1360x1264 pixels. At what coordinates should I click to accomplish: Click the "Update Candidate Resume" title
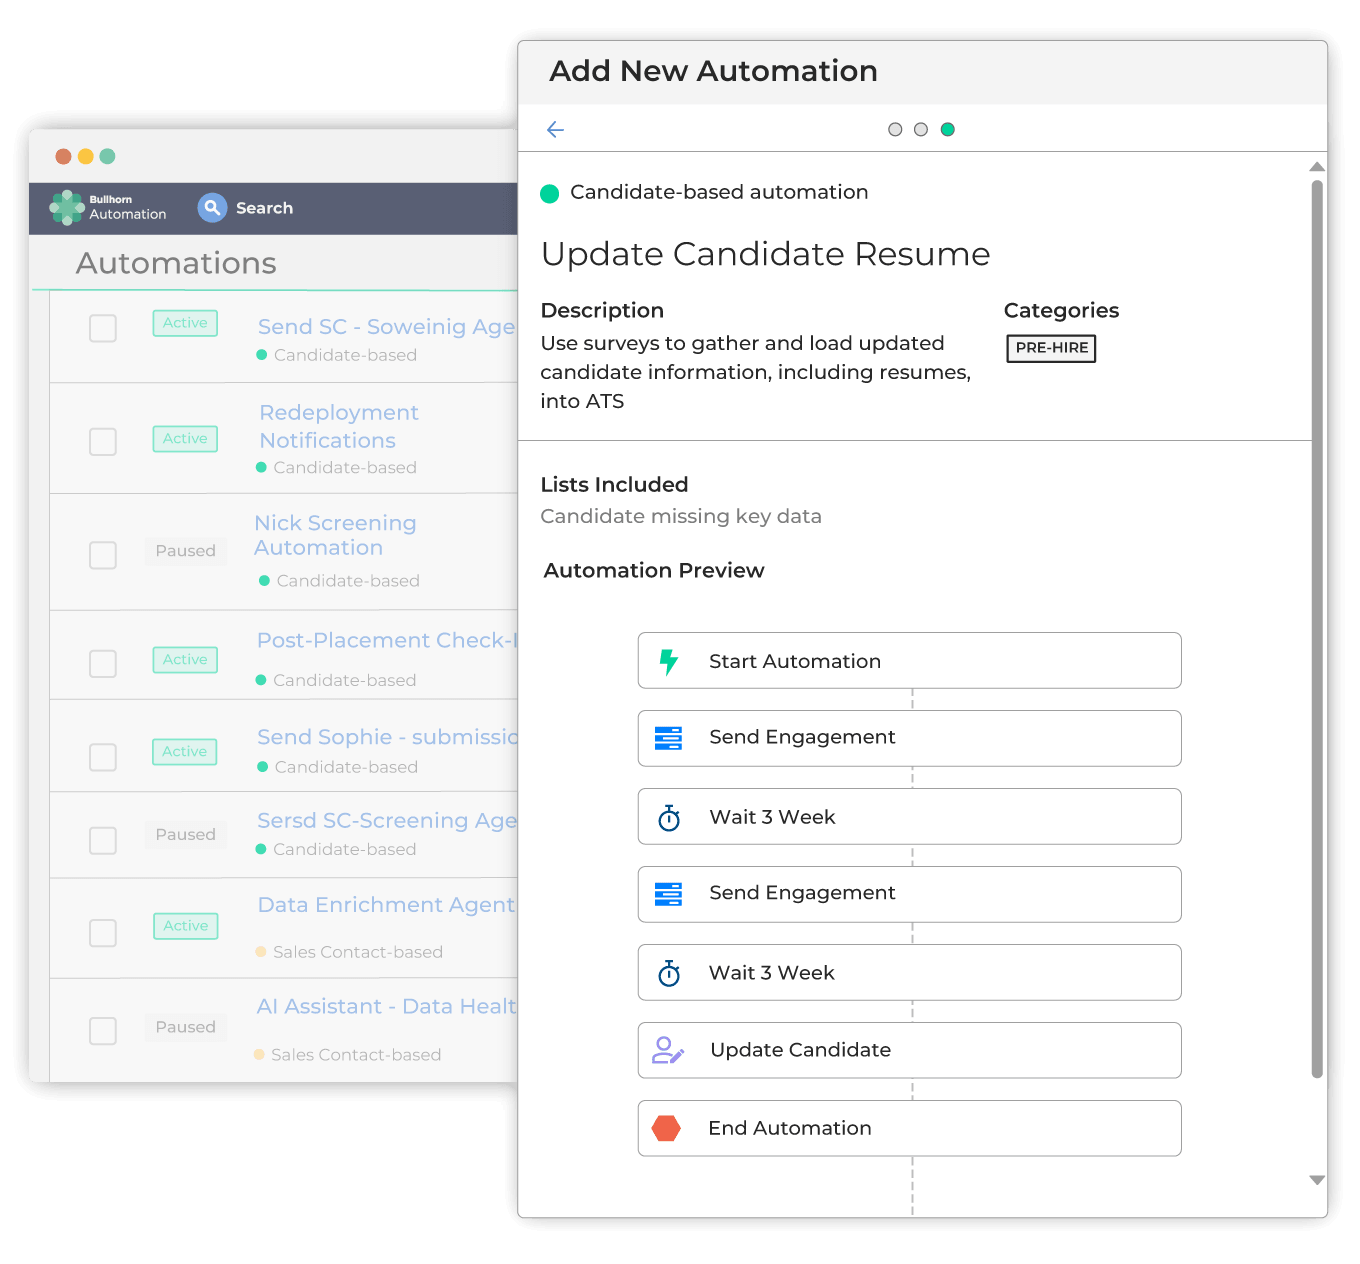(765, 254)
